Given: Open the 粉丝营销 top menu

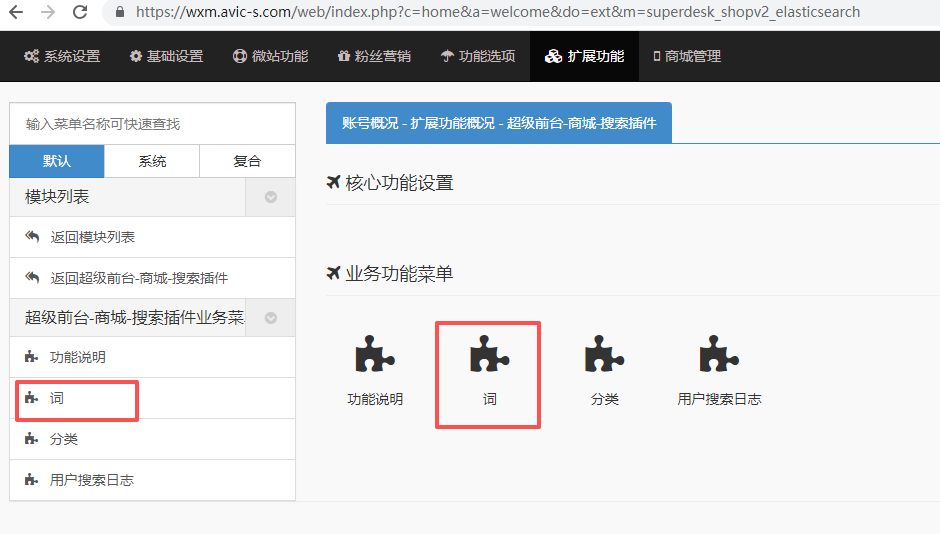Looking at the screenshot, I should click(x=374, y=56).
